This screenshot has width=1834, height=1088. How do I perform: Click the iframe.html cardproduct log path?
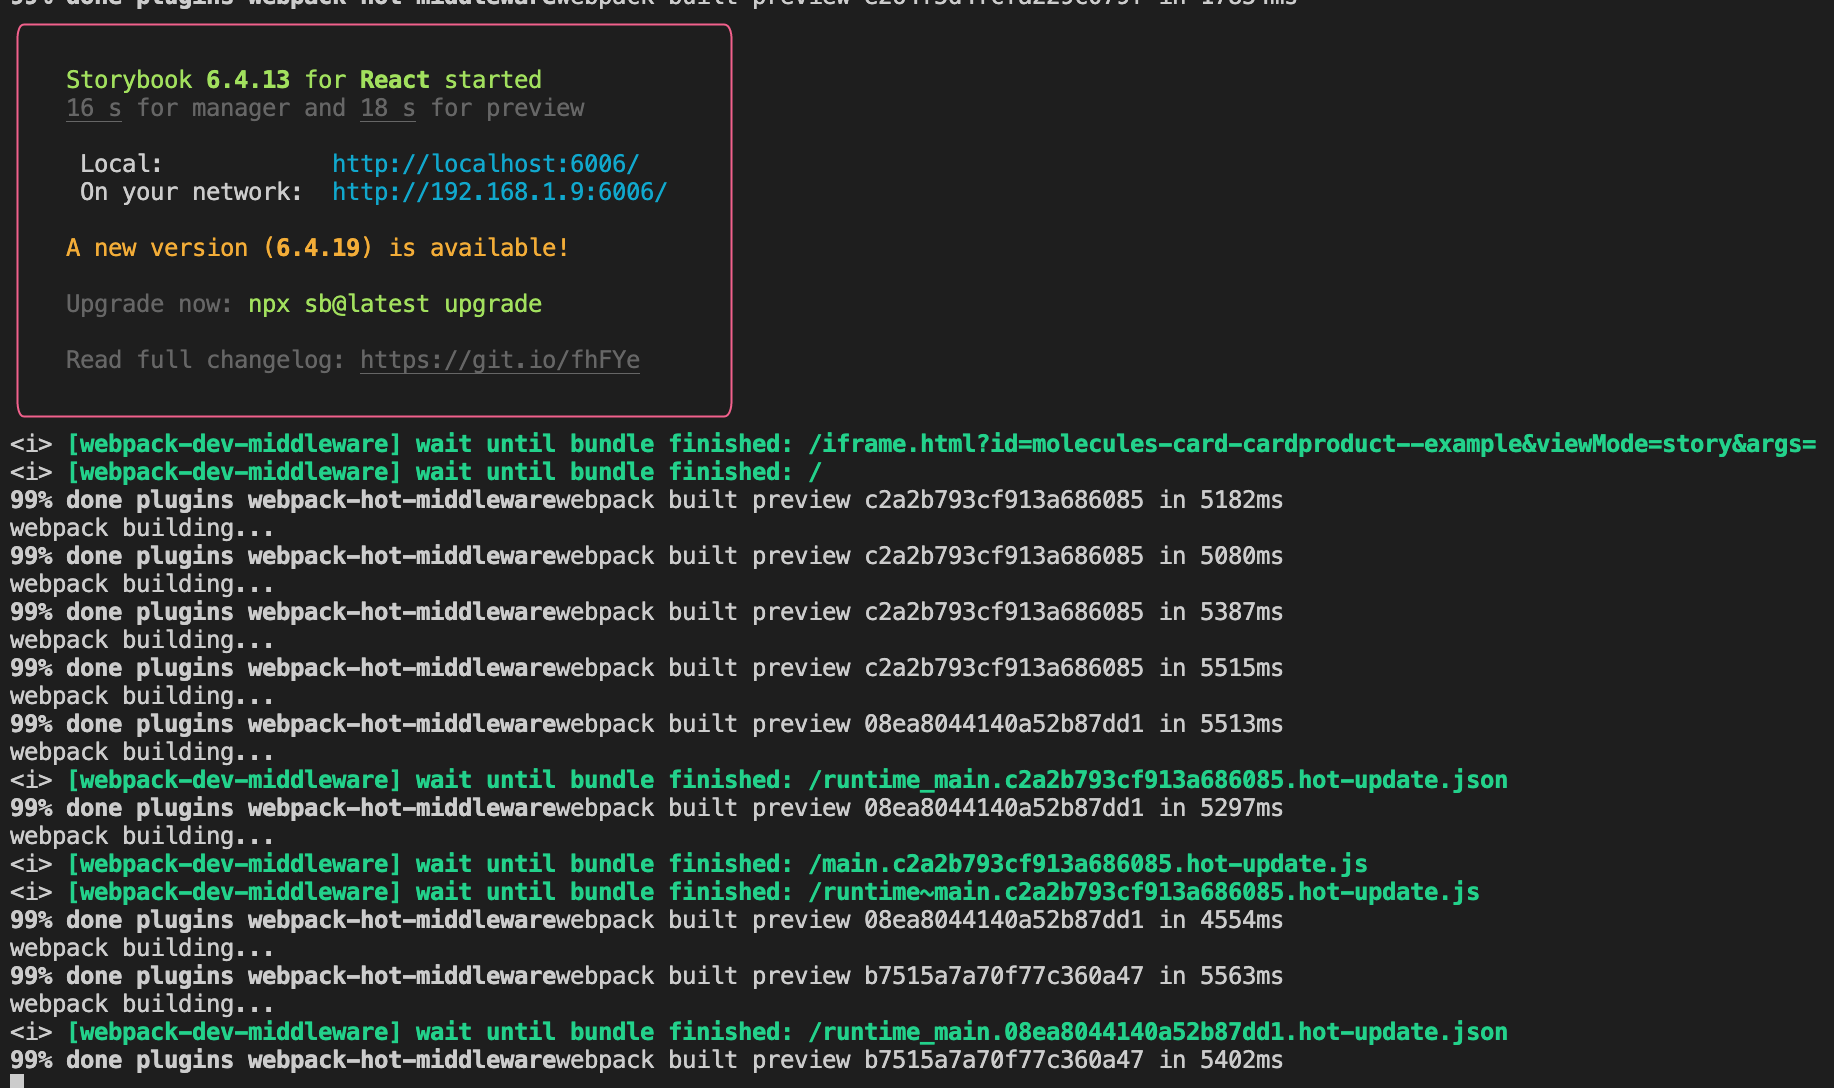[x=1312, y=443]
